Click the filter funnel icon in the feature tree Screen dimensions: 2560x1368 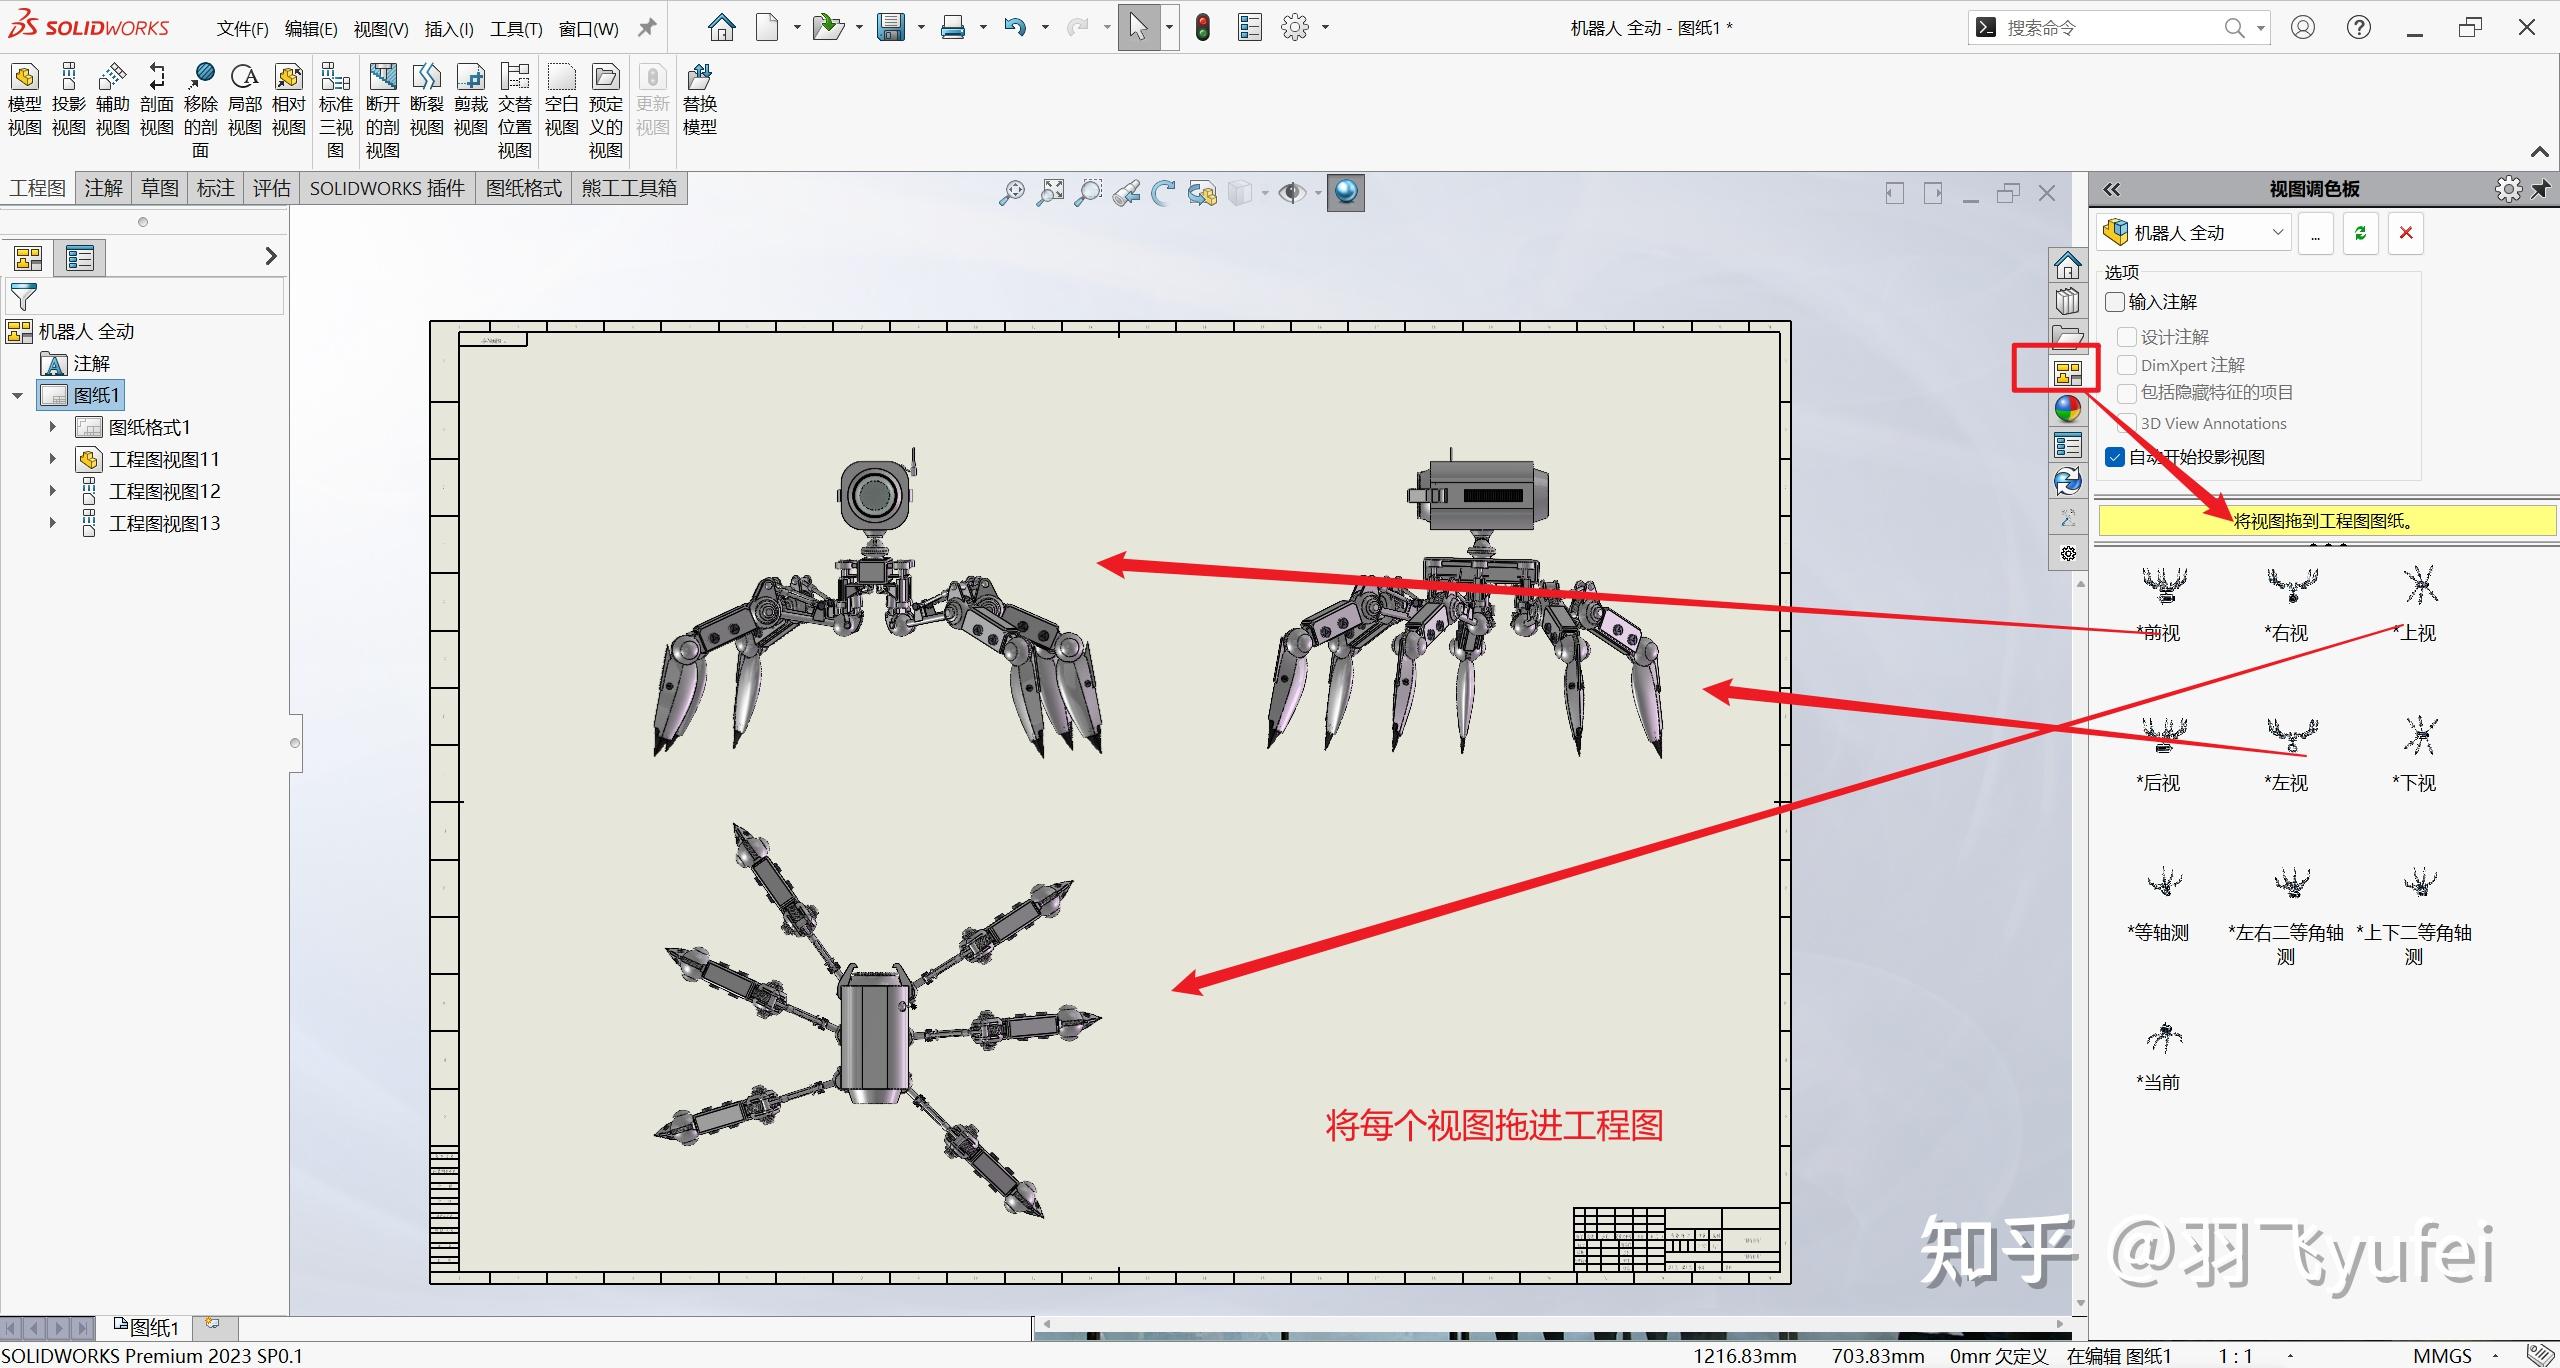(x=23, y=296)
